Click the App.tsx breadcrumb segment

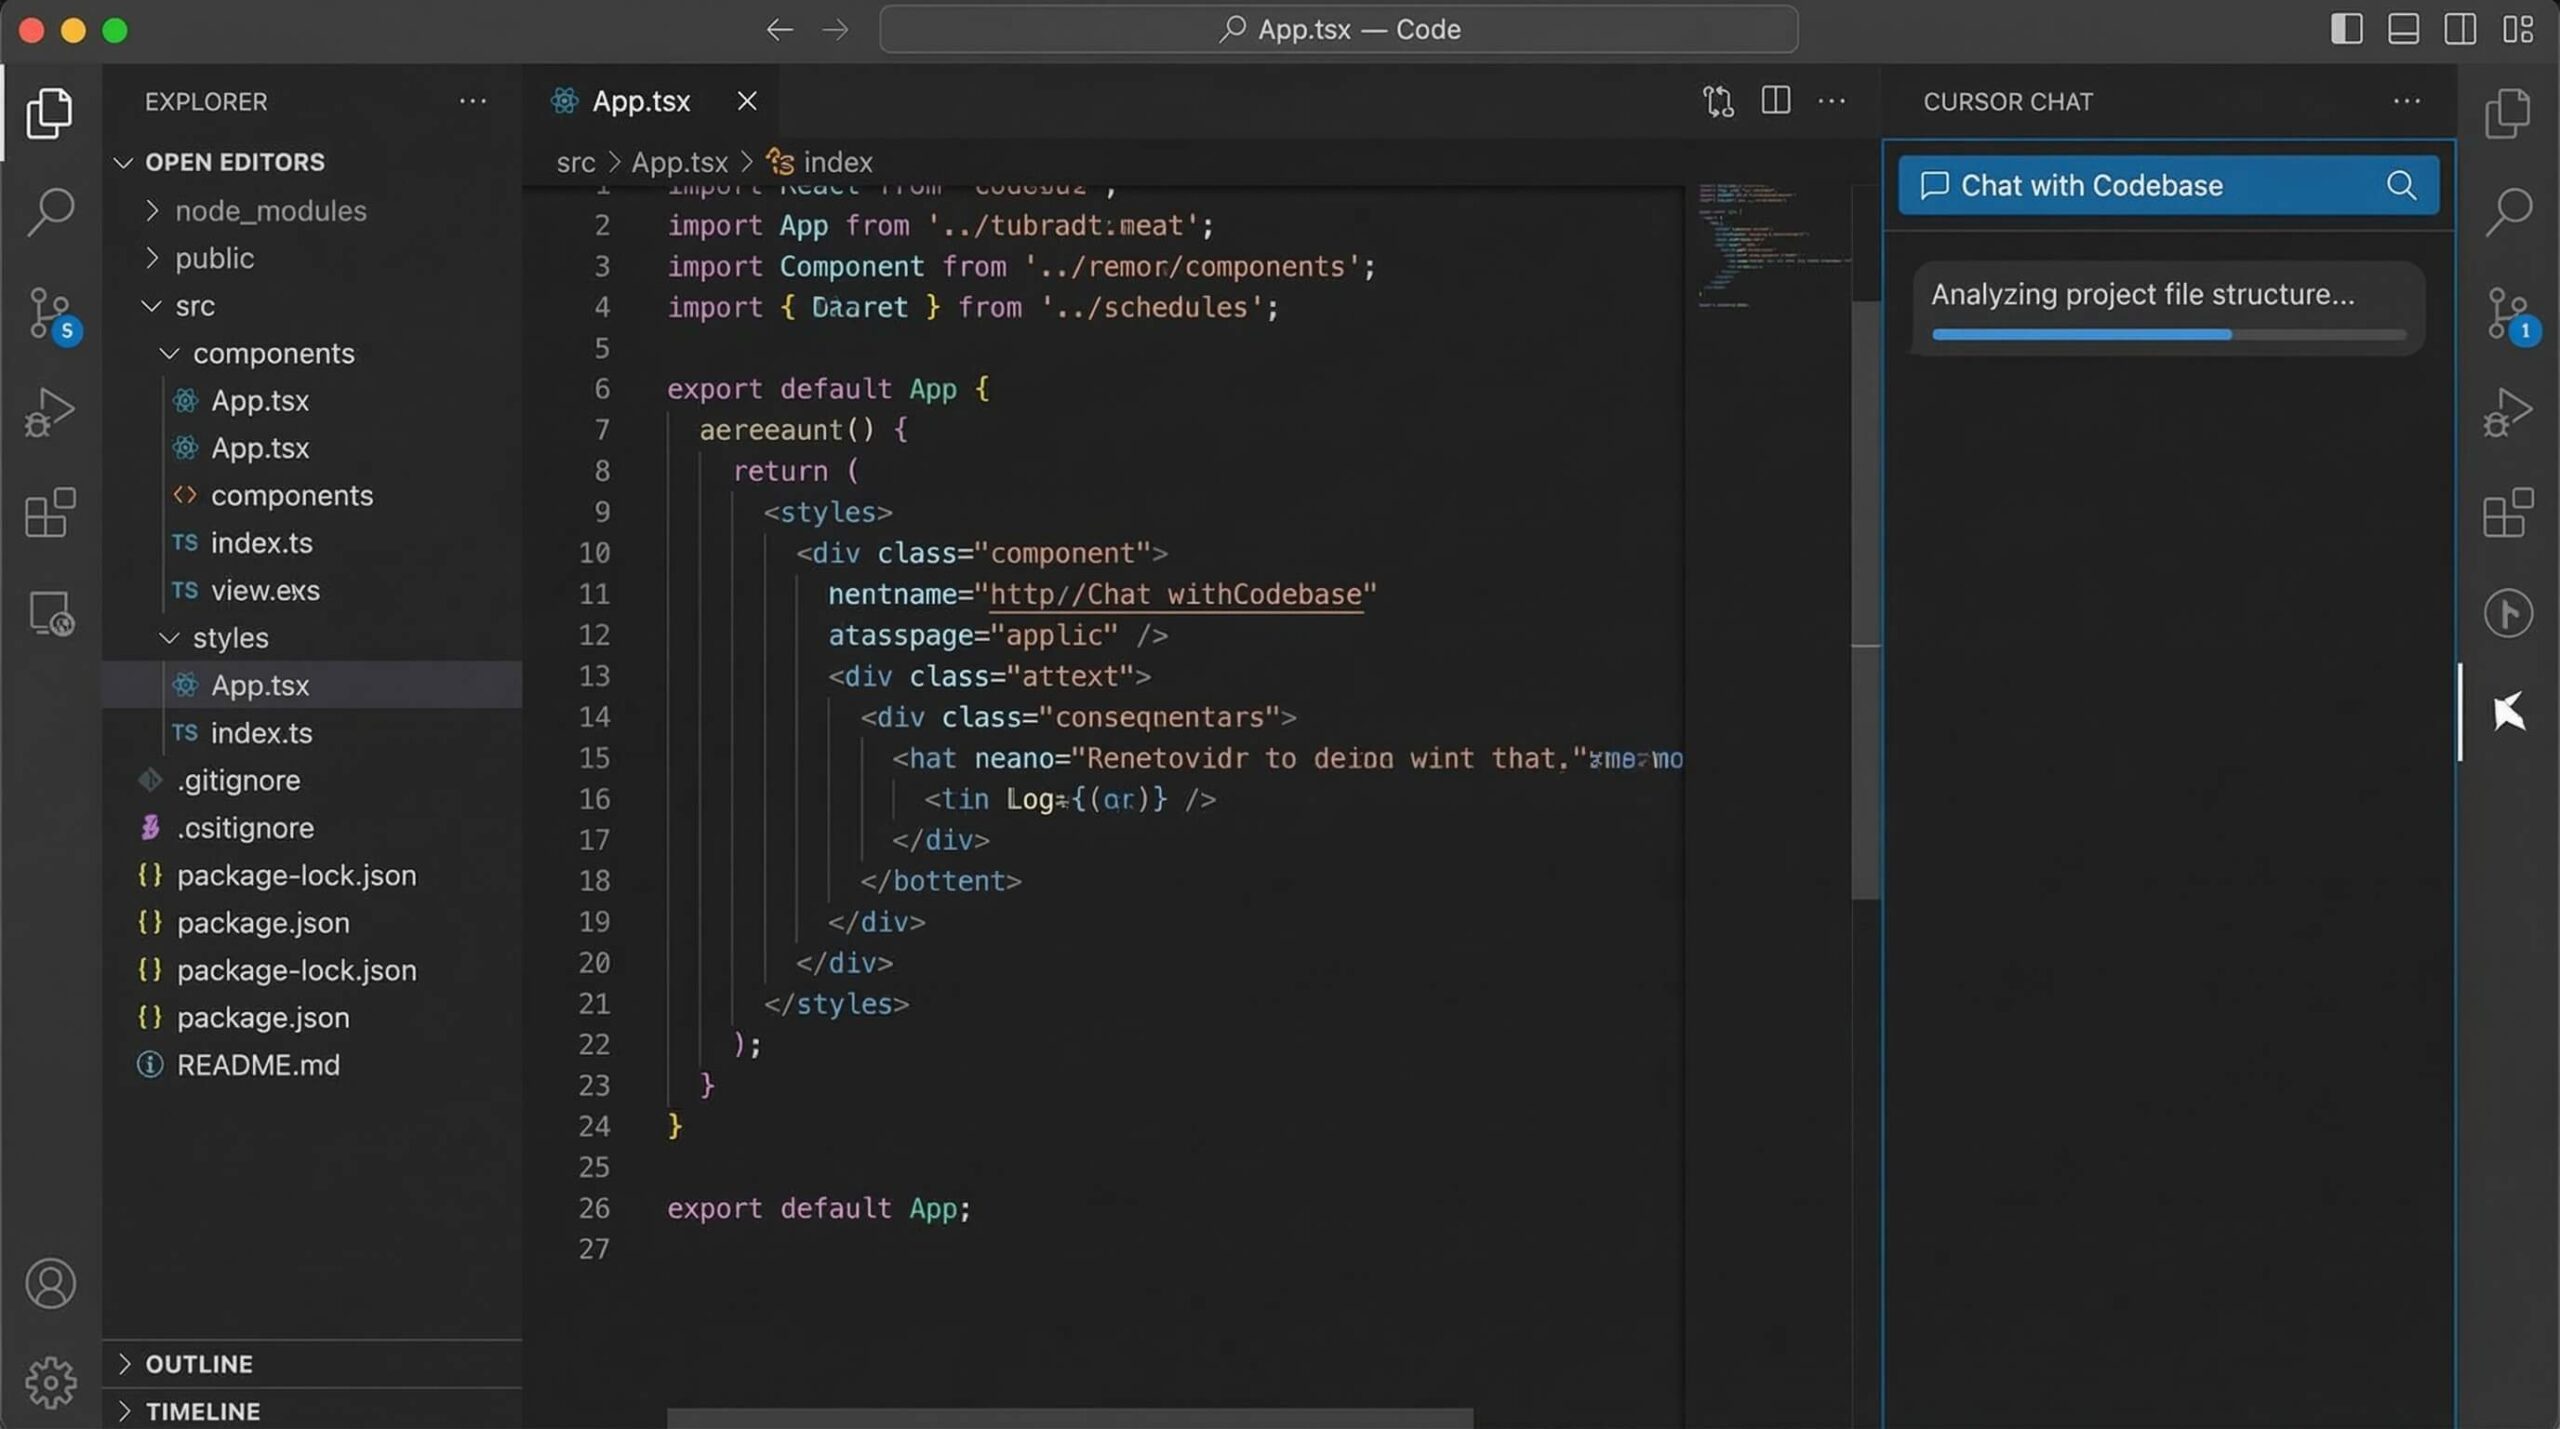[679, 162]
